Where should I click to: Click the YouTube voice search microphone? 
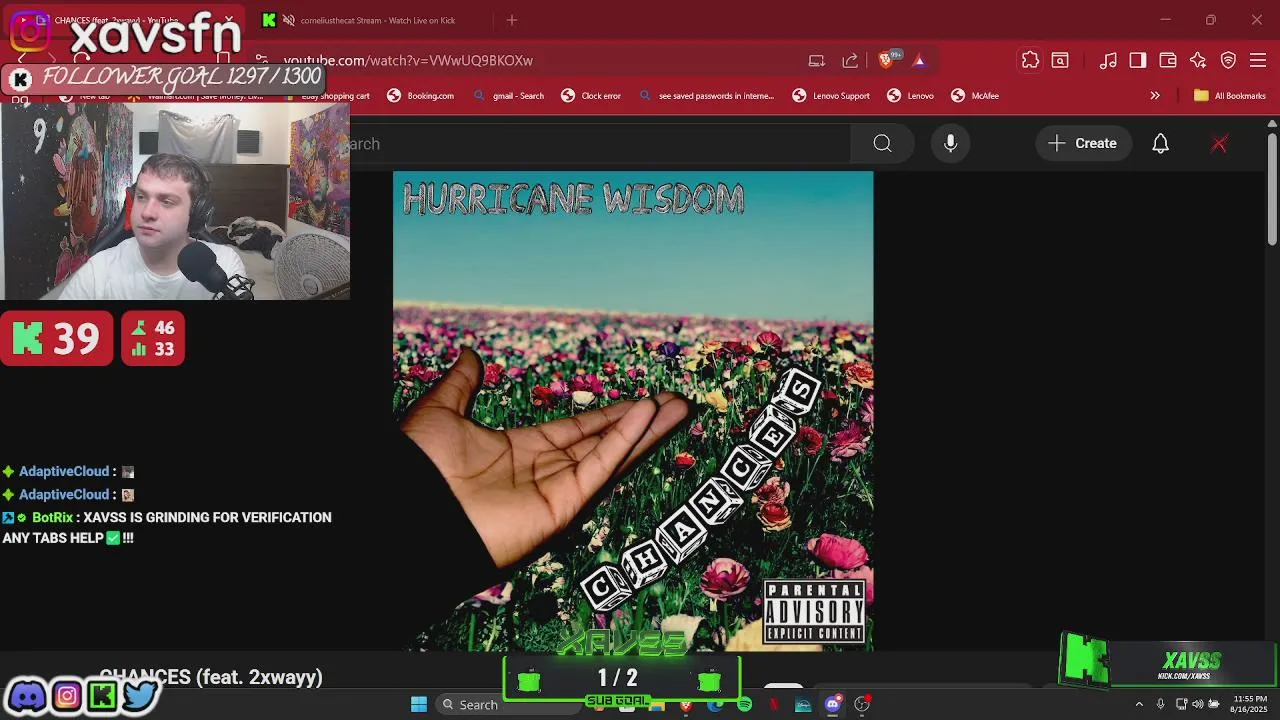coord(951,144)
